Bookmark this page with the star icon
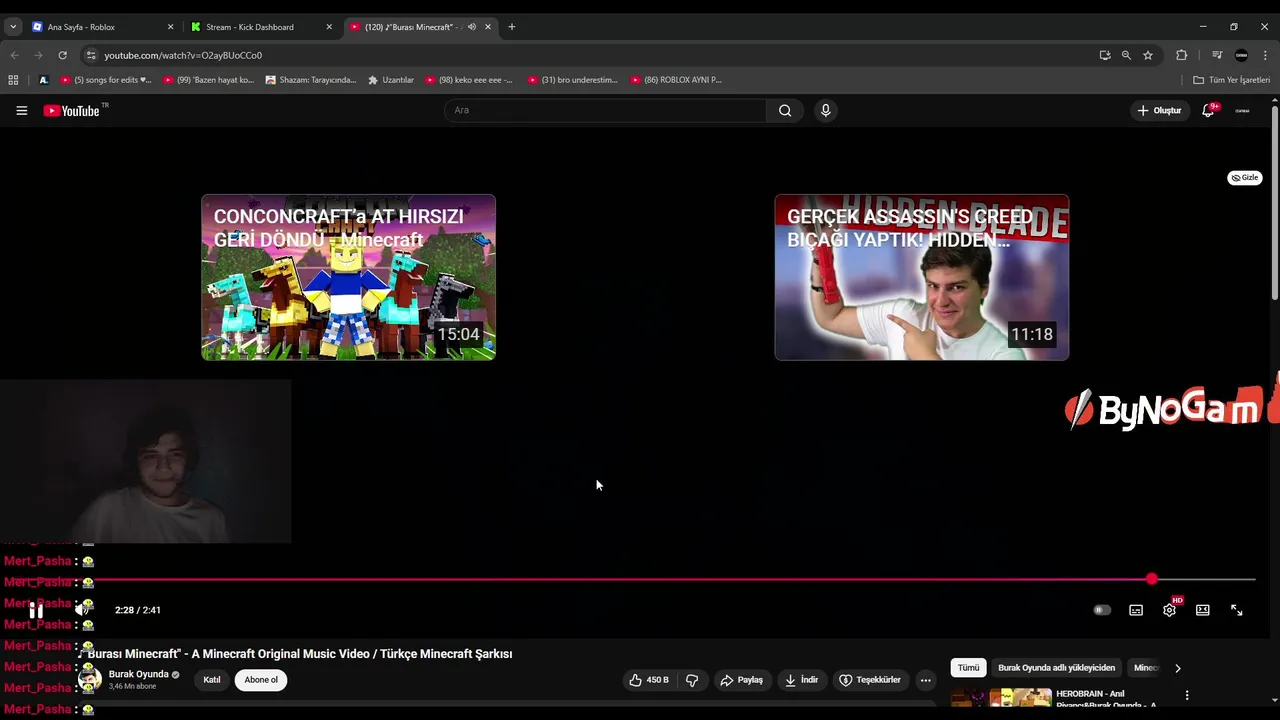Viewport: 1280px width, 720px height. [1148, 55]
